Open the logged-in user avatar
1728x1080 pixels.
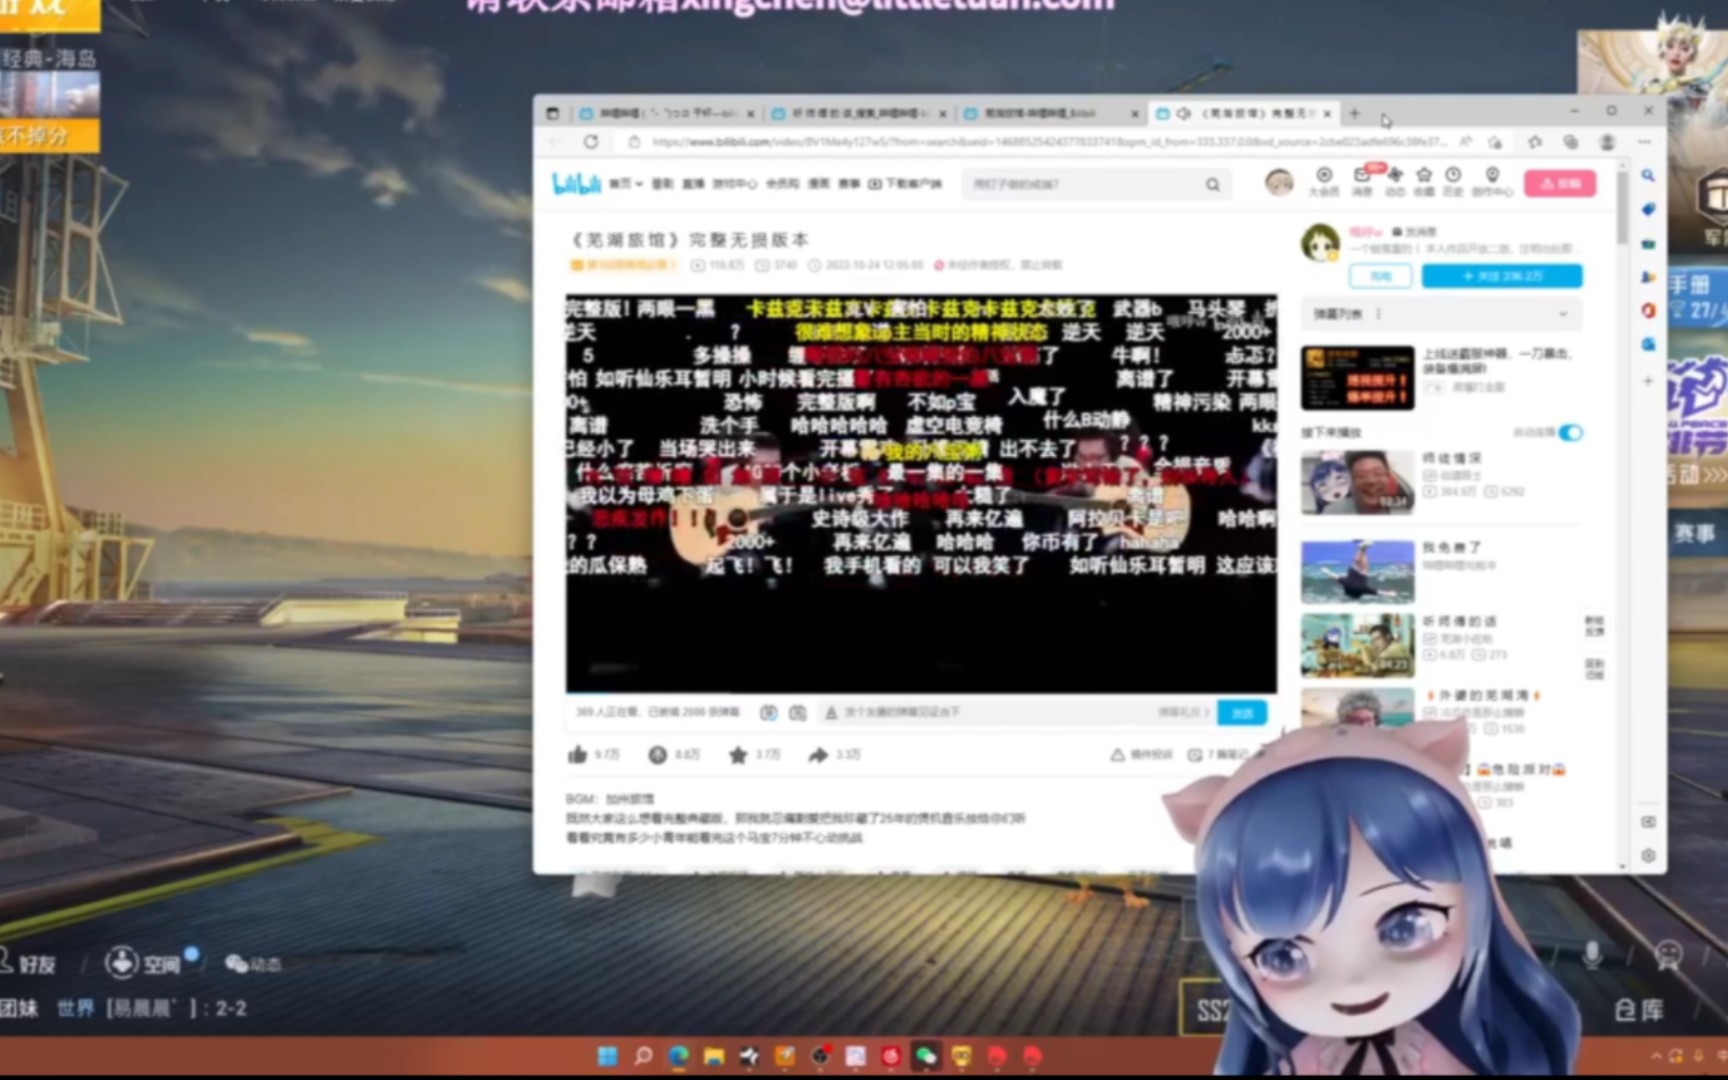(1278, 182)
